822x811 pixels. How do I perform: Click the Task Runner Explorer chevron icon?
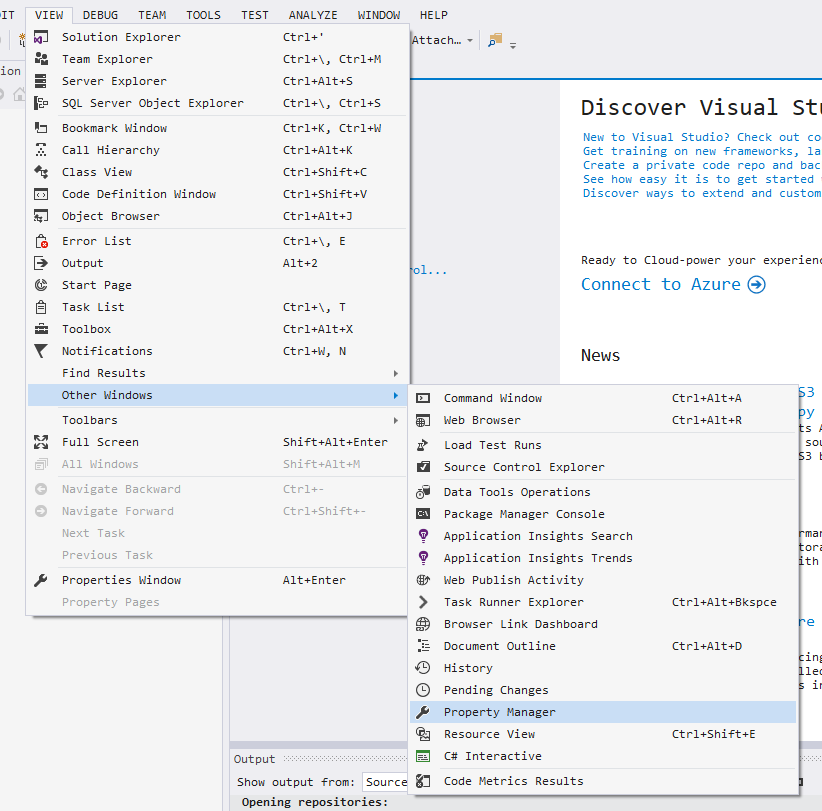click(423, 603)
